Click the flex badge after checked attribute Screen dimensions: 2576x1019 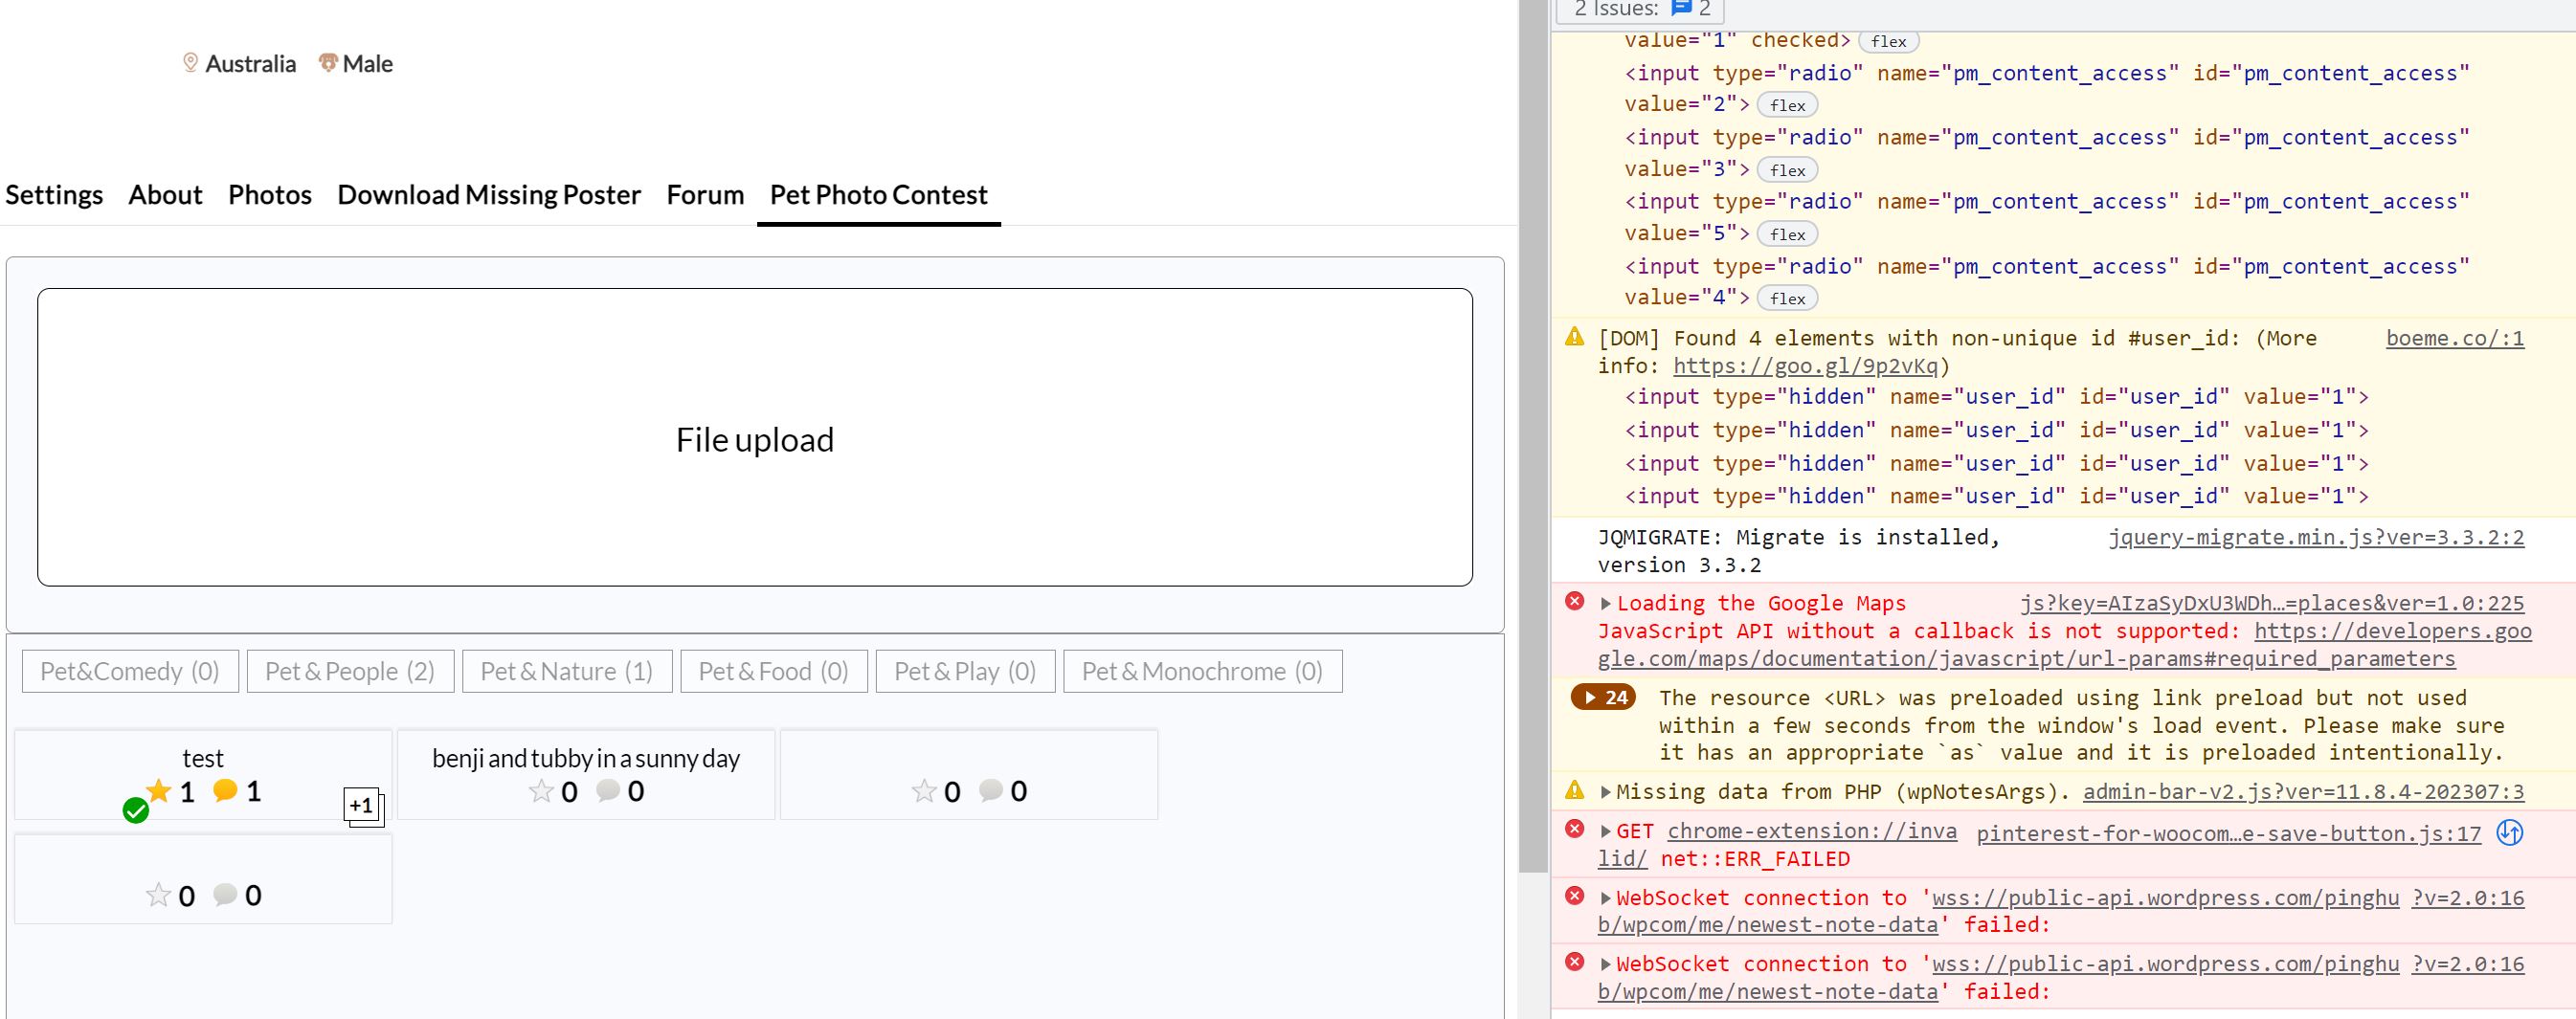pos(1888,41)
